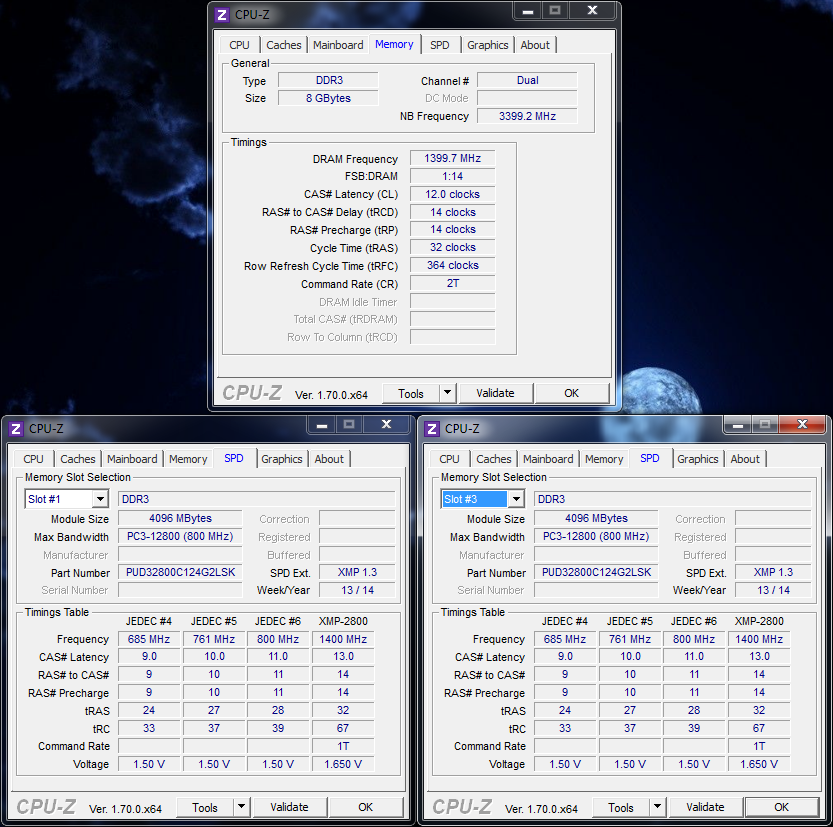
Task: Open Graphics tab in Slot #1 window
Action: (x=282, y=459)
